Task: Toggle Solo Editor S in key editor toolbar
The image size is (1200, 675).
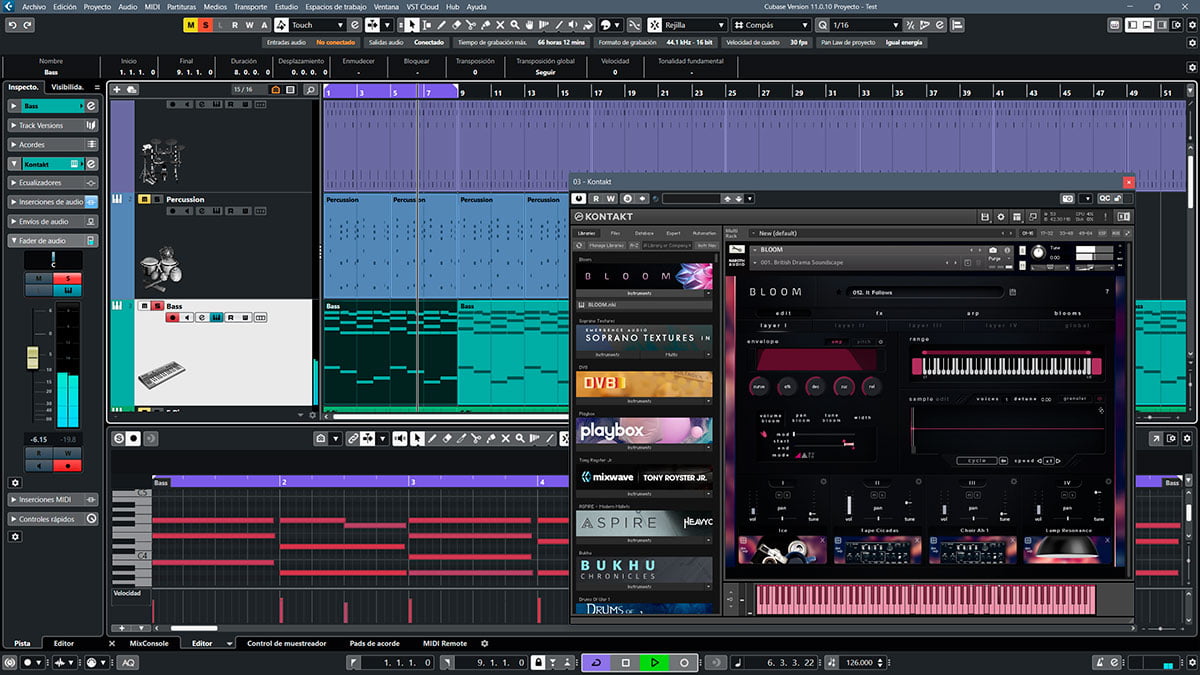Action: 118,438
